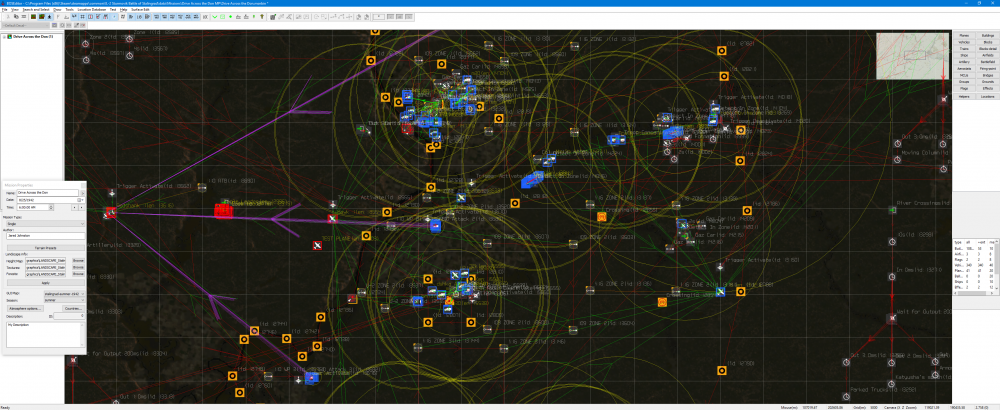Select the Moving Column timer icon
This screenshot has height=410, width=1000.
click(897, 159)
